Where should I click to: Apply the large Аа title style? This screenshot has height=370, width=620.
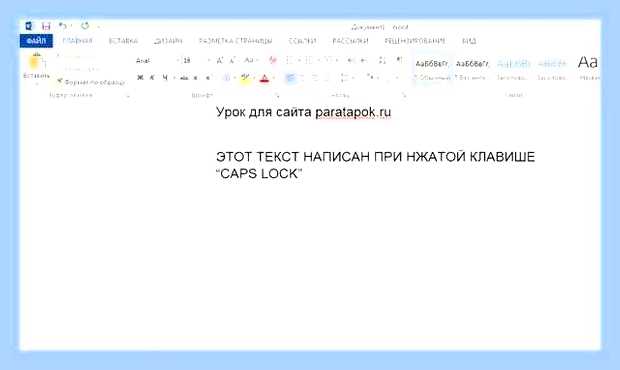[588, 69]
